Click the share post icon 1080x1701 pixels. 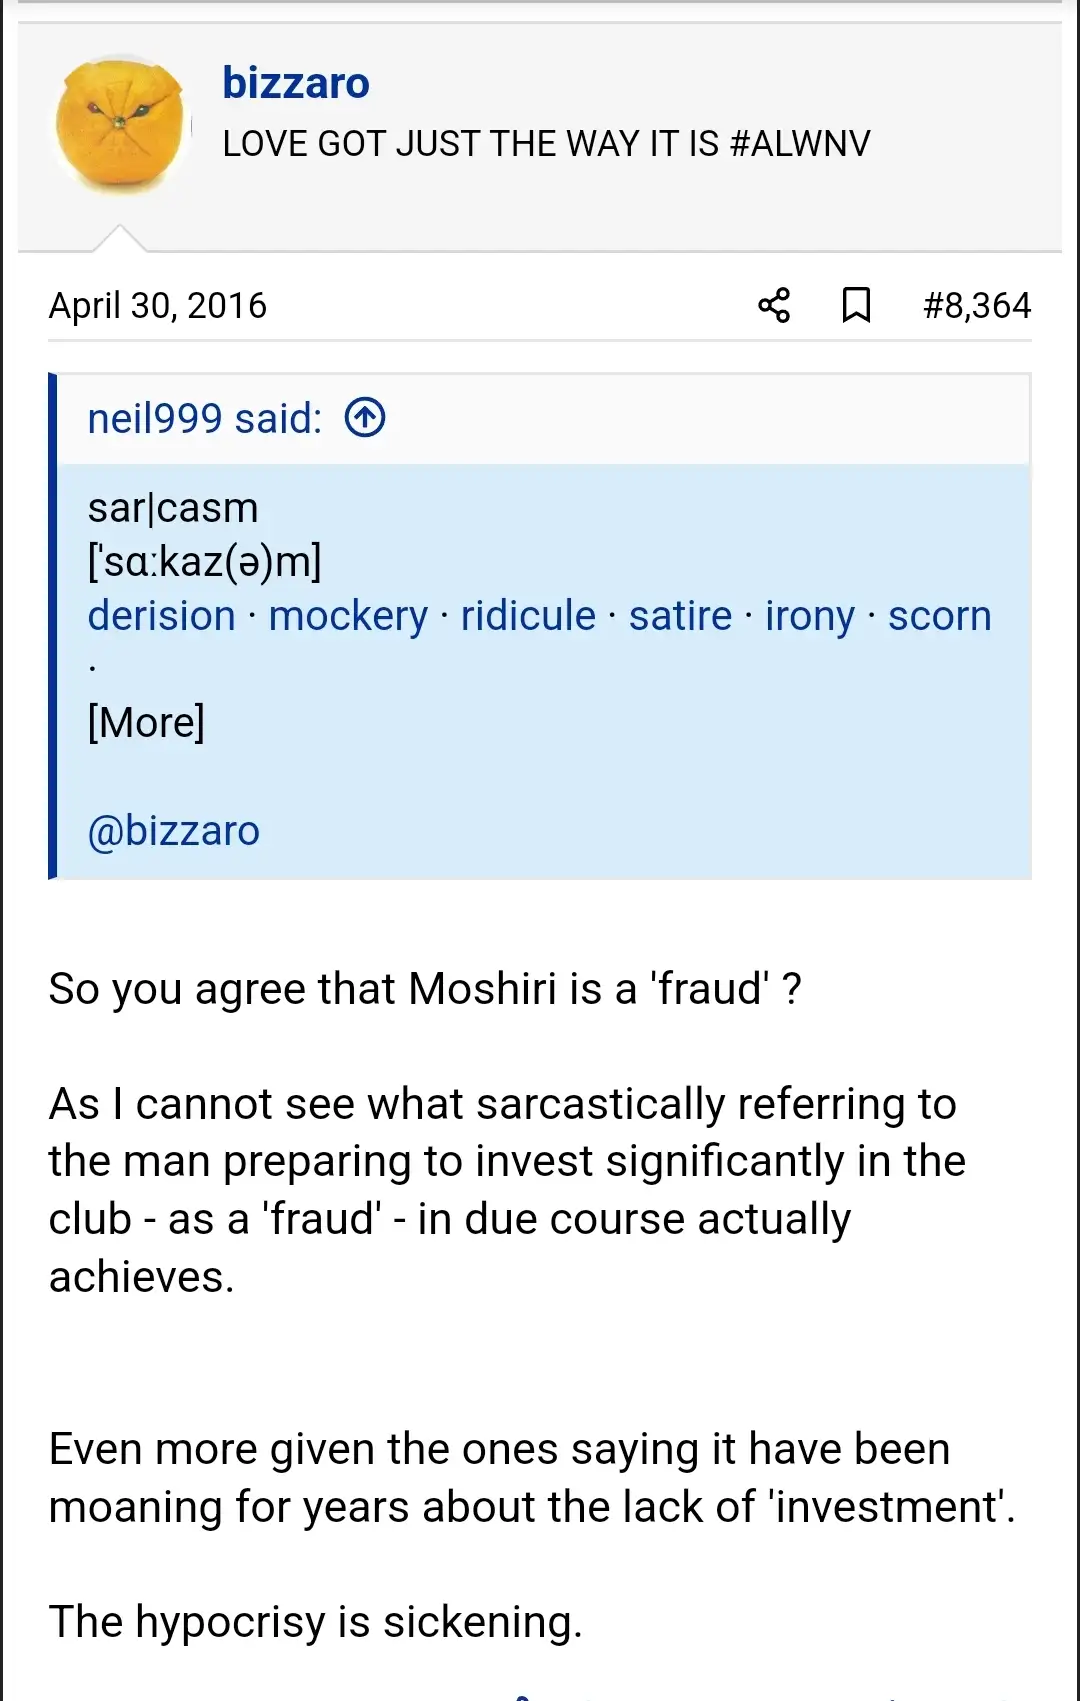pyautogui.click(x=774, y=305)
